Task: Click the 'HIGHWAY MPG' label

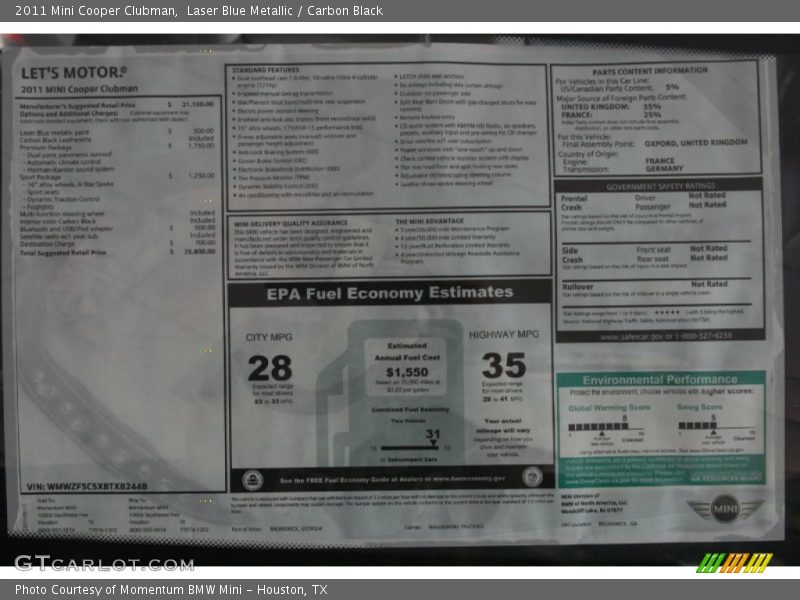Action: (x=504, y=334)
